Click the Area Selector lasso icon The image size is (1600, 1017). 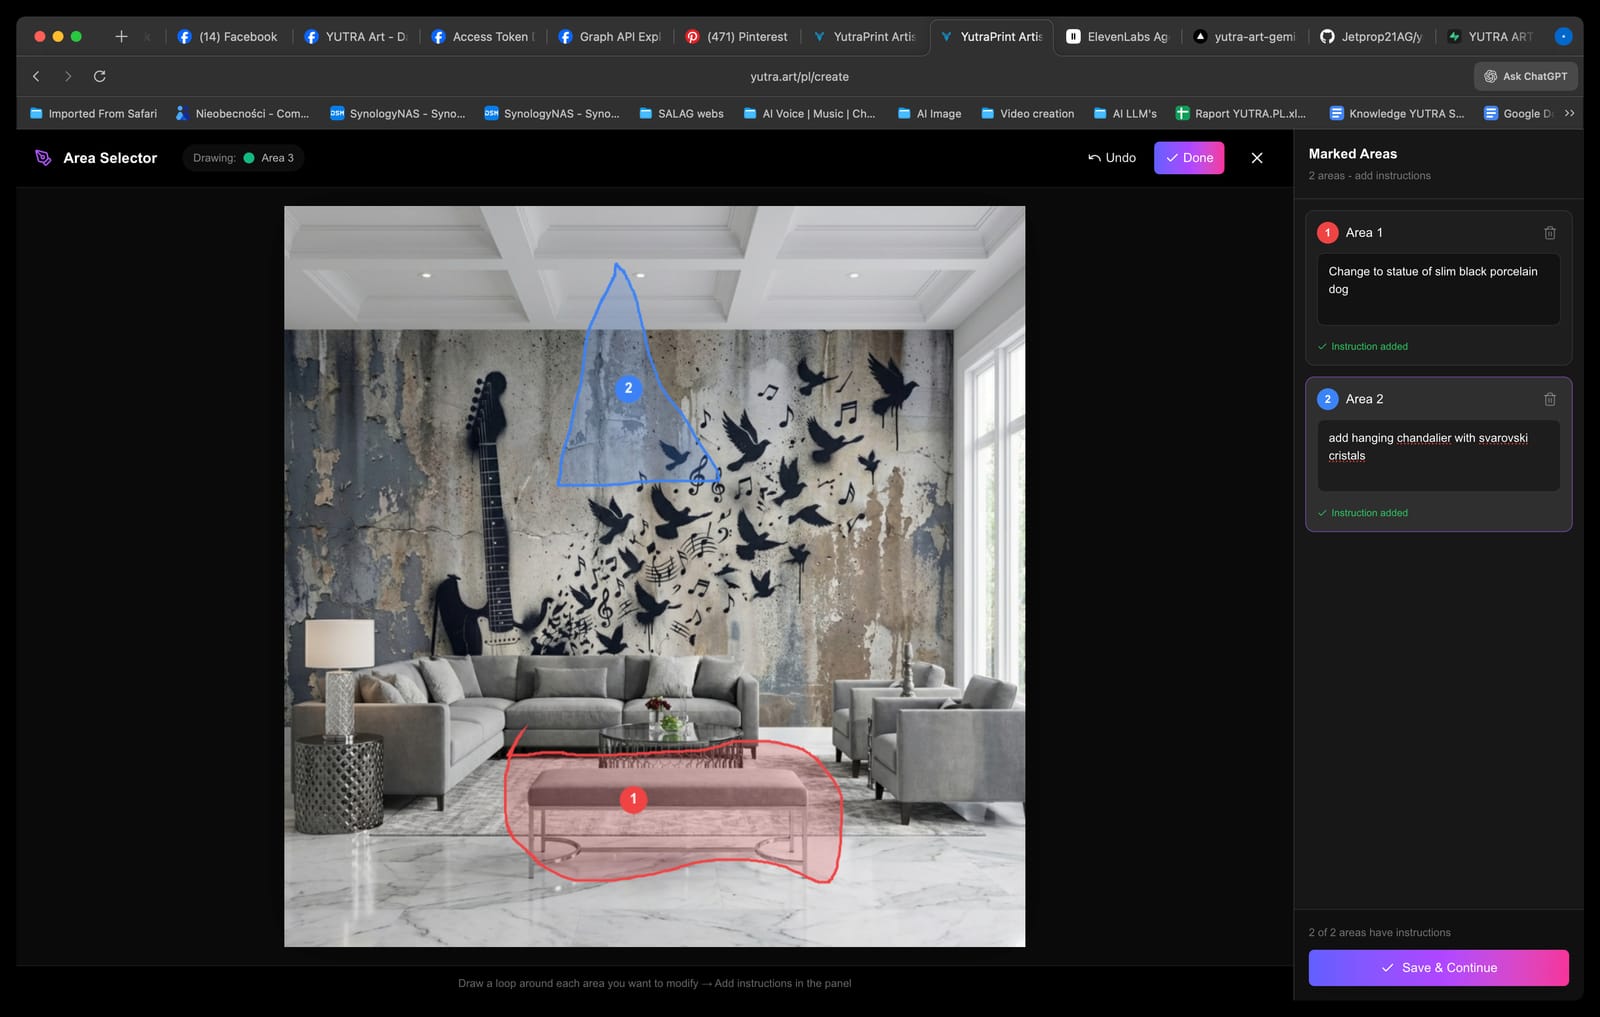43,158
